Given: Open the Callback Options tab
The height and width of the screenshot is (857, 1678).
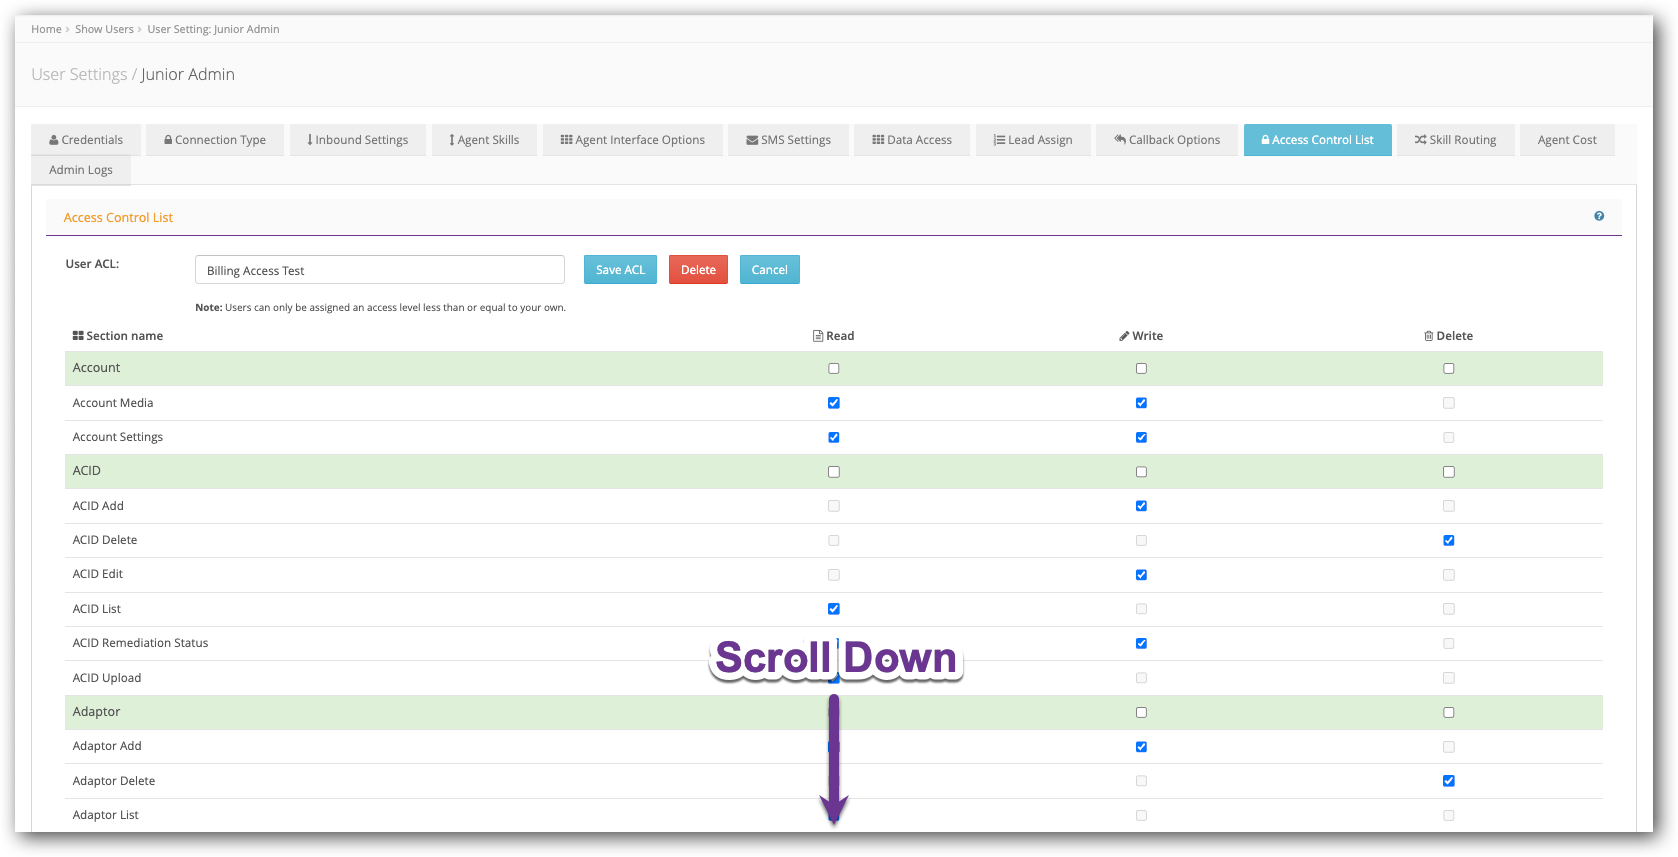Looking at the screenshot, I should tap(1166, 140).
